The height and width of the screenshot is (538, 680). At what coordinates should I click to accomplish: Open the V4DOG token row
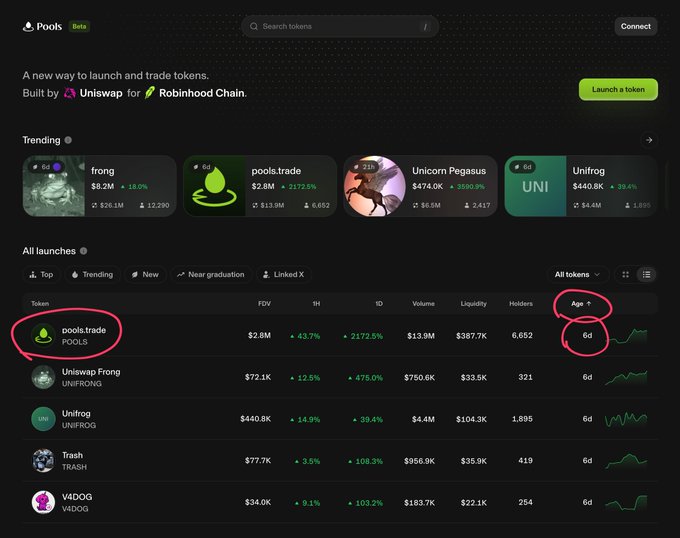pyautogui.click(x=340, y=502)
